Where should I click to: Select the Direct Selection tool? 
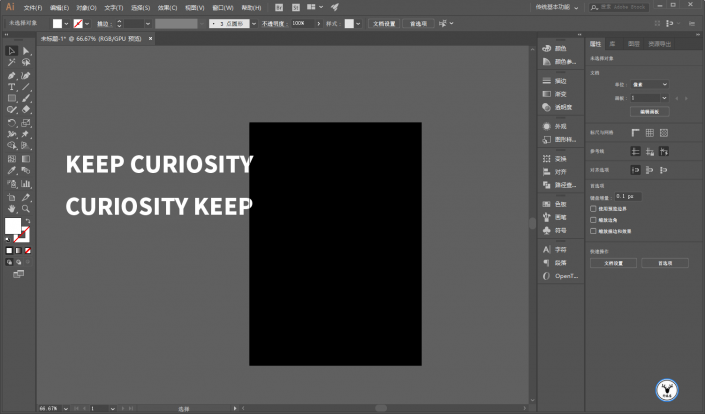pyautogui.click(x=26, y=51)
